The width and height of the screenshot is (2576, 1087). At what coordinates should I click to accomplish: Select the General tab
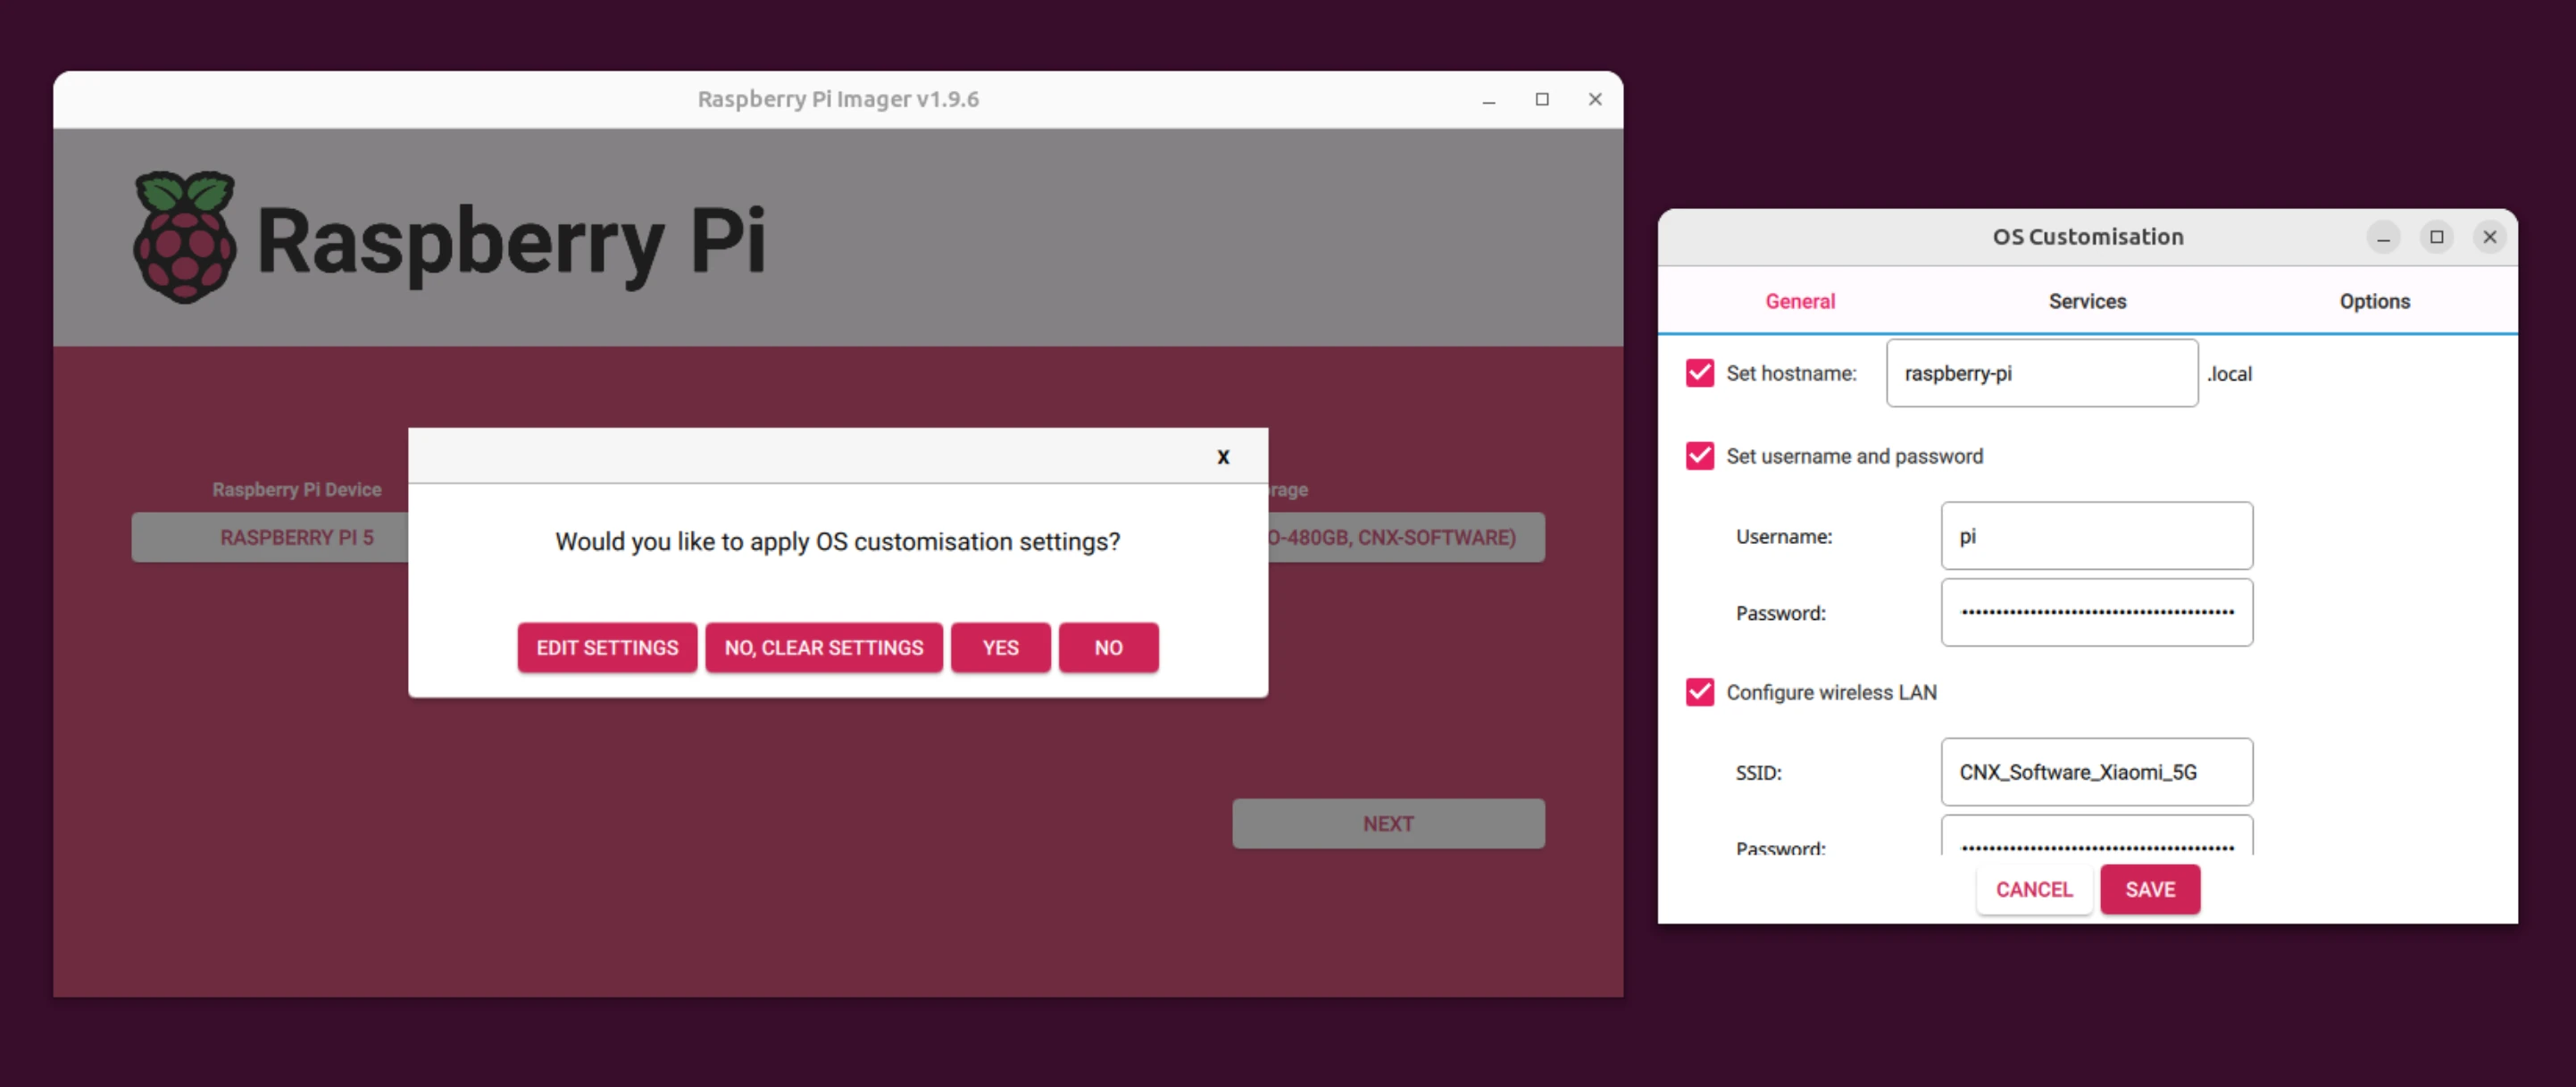pyautogui.click(x=1799, y=301)
